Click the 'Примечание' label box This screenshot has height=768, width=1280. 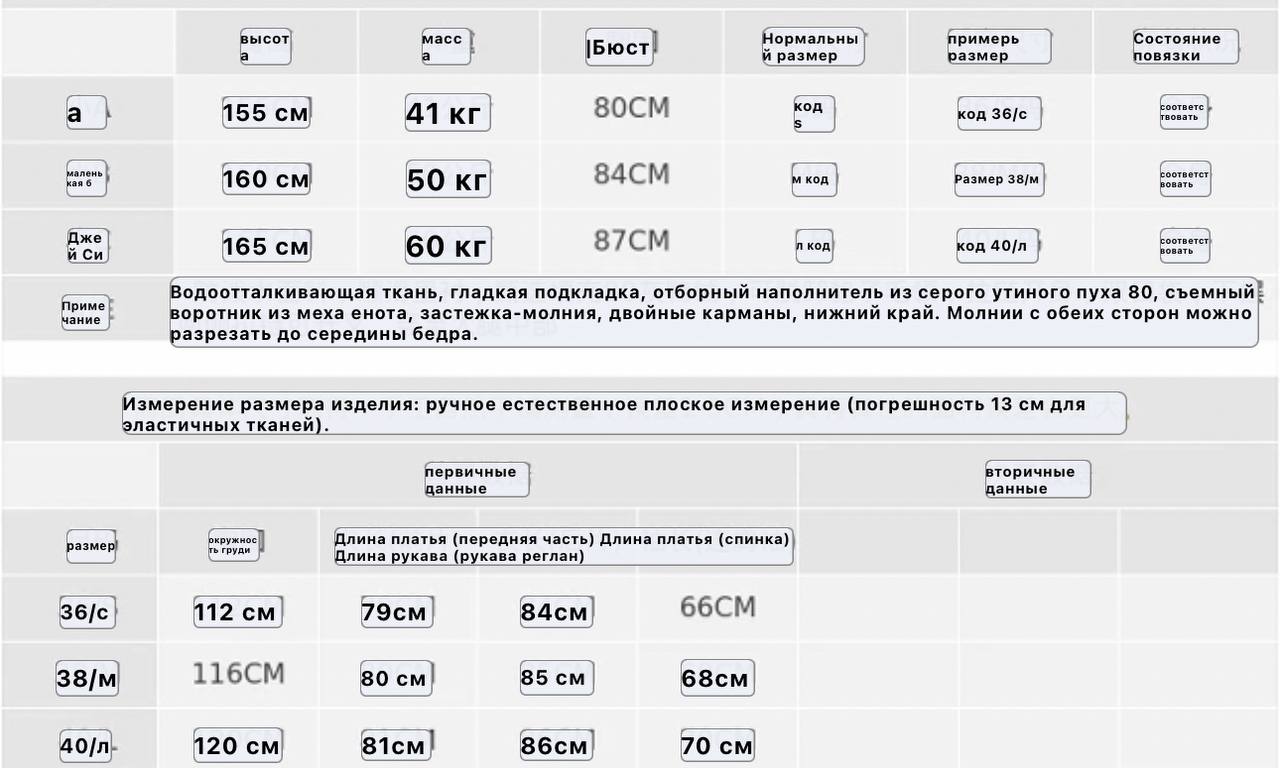[84, 313]
